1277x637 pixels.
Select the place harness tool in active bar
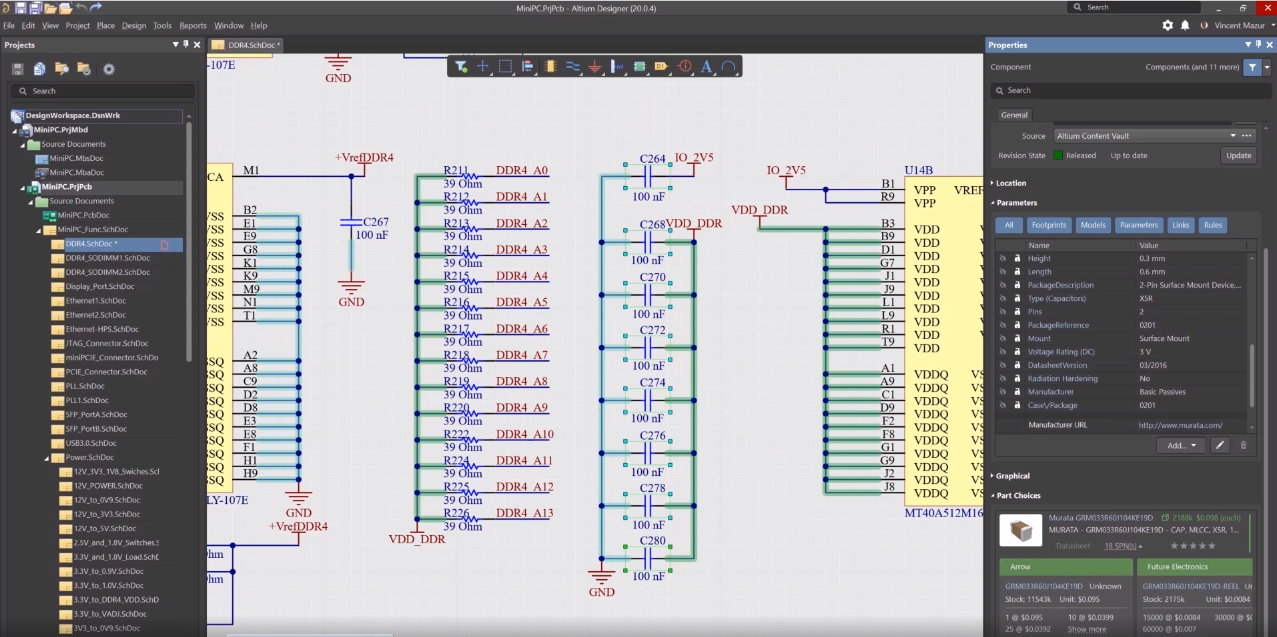617,67
